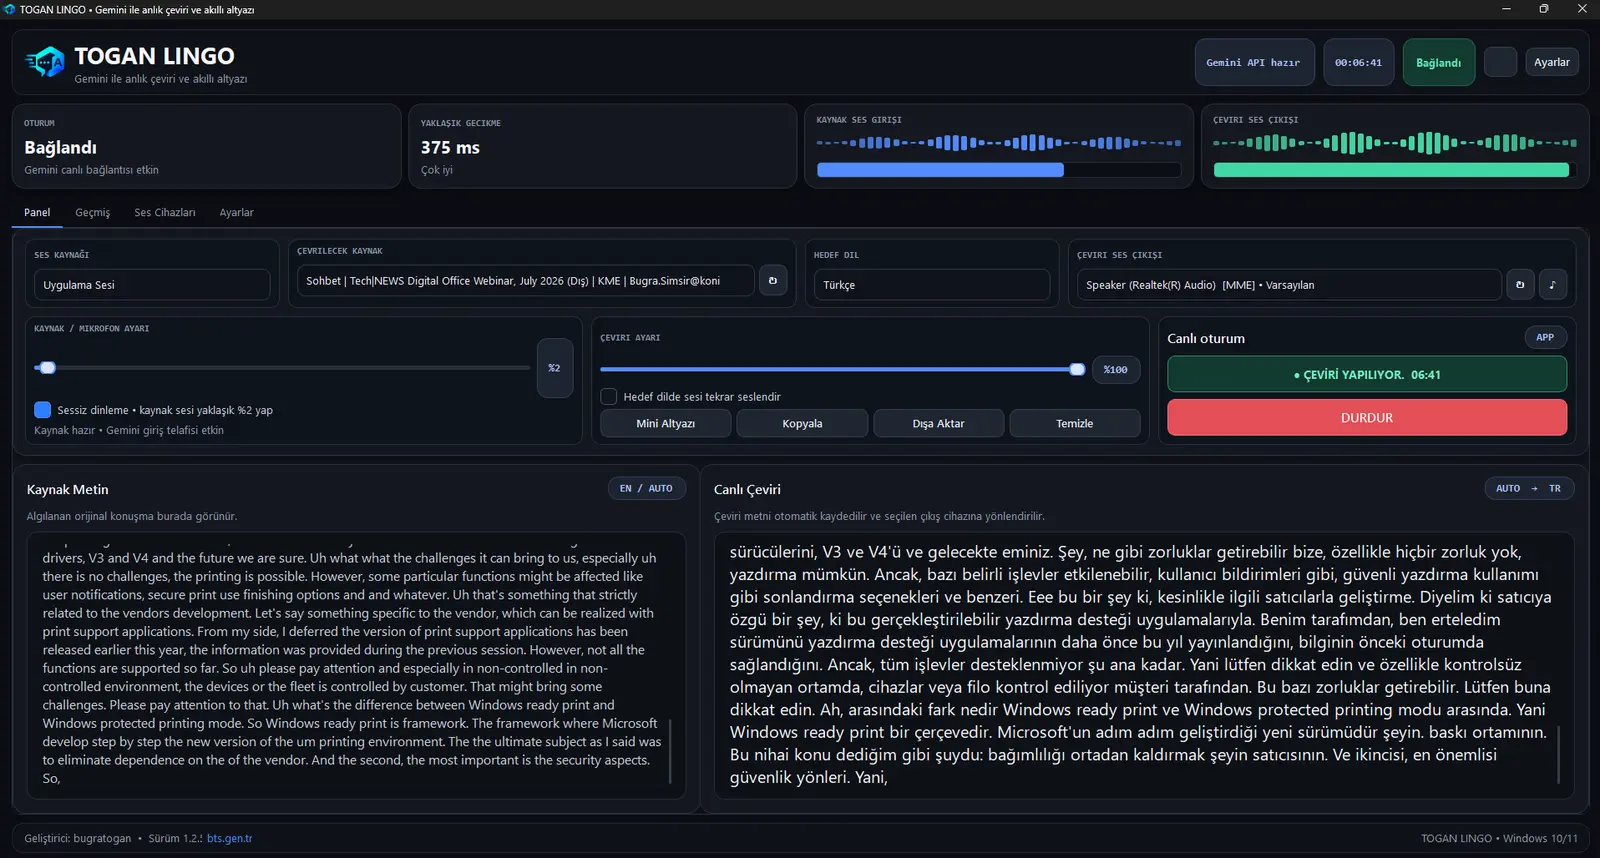Click the translation audio output level bar
The image size is (1600, 858).
click(1395, 170)
